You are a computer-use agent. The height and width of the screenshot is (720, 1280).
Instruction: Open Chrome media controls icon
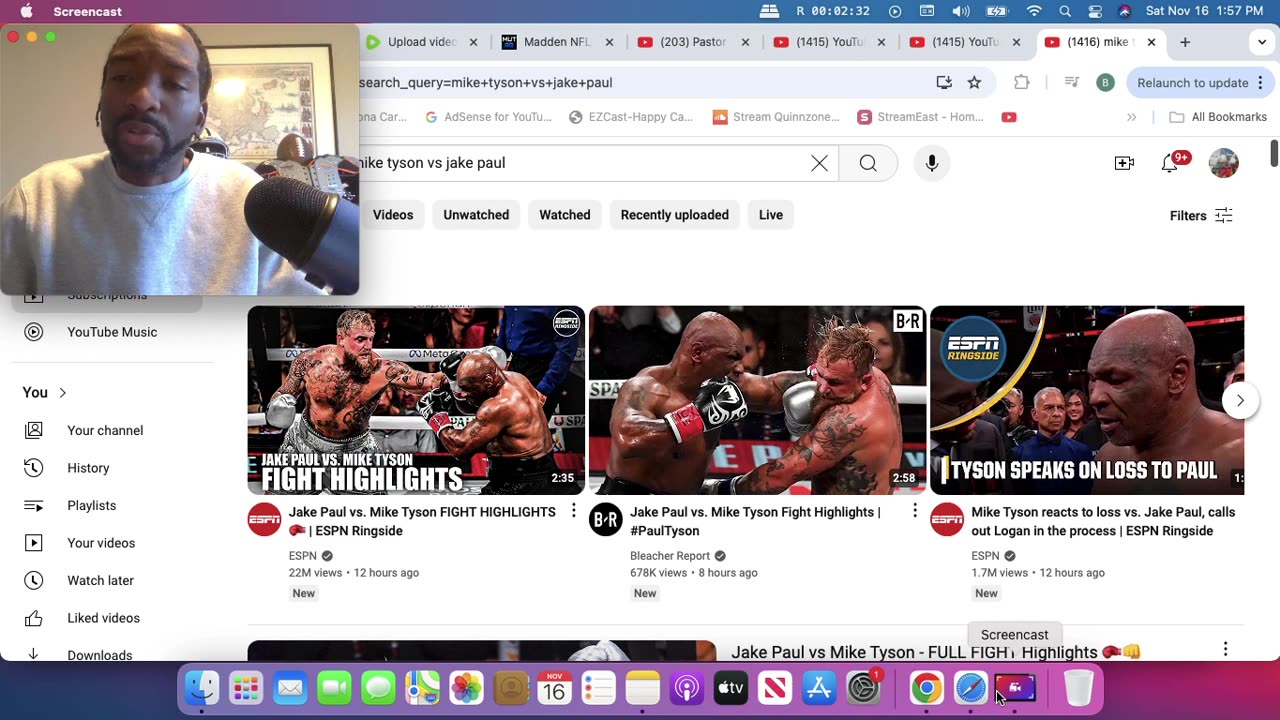[x=1071, y=82]
